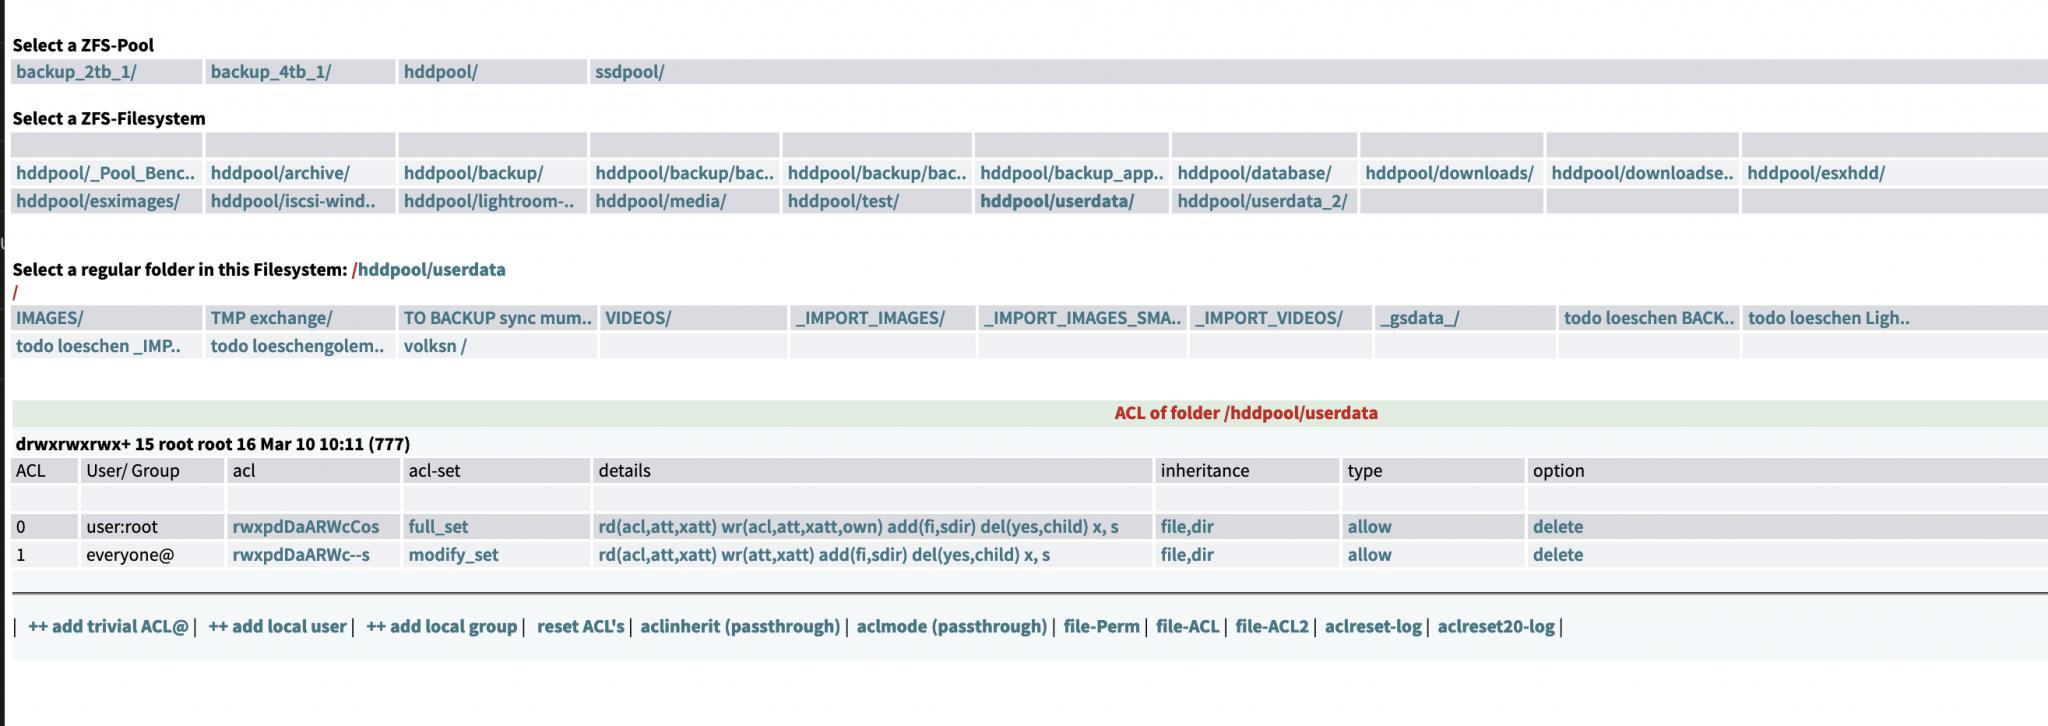Delete the user:root ACL entry

(1557, 527)
